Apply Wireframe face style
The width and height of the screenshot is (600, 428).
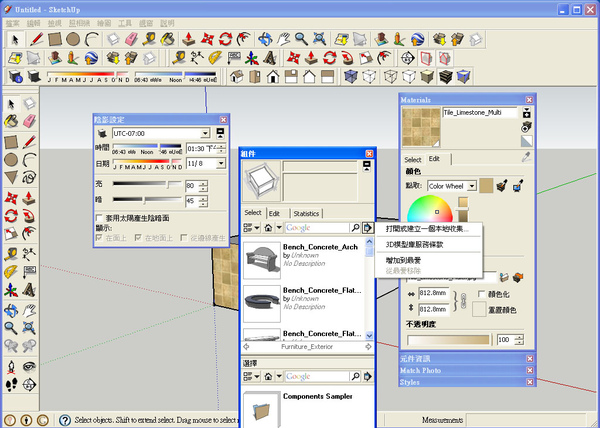[390, 76]
